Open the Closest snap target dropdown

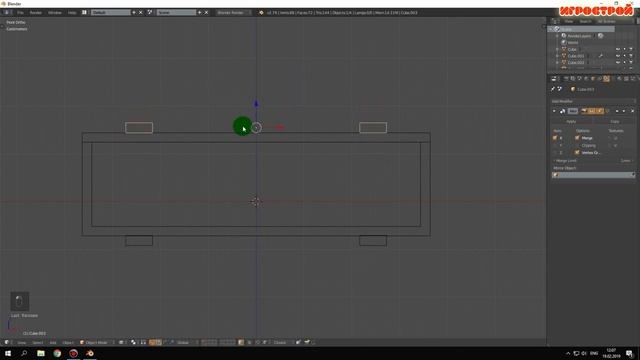pos(282,342)
